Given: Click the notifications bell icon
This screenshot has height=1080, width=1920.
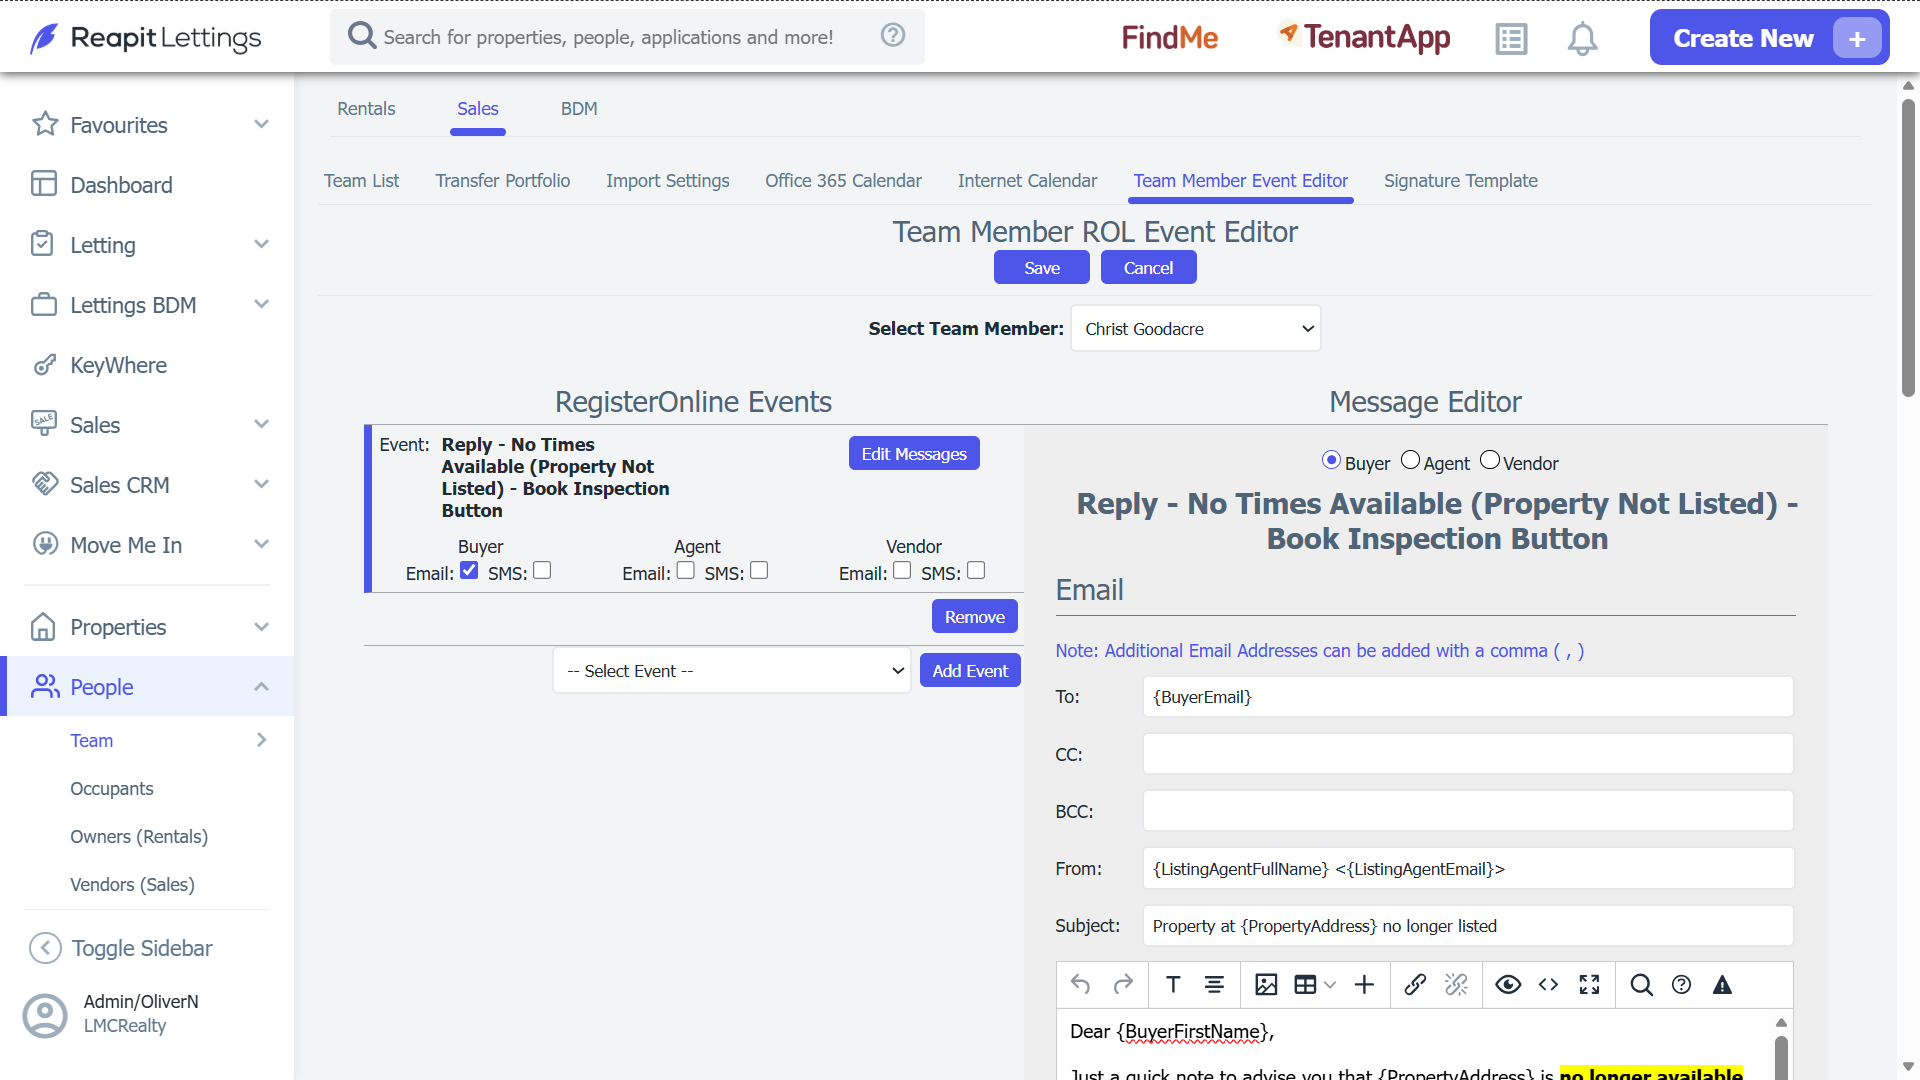Looking at the screenshot, I should (x=1582, y=39).
